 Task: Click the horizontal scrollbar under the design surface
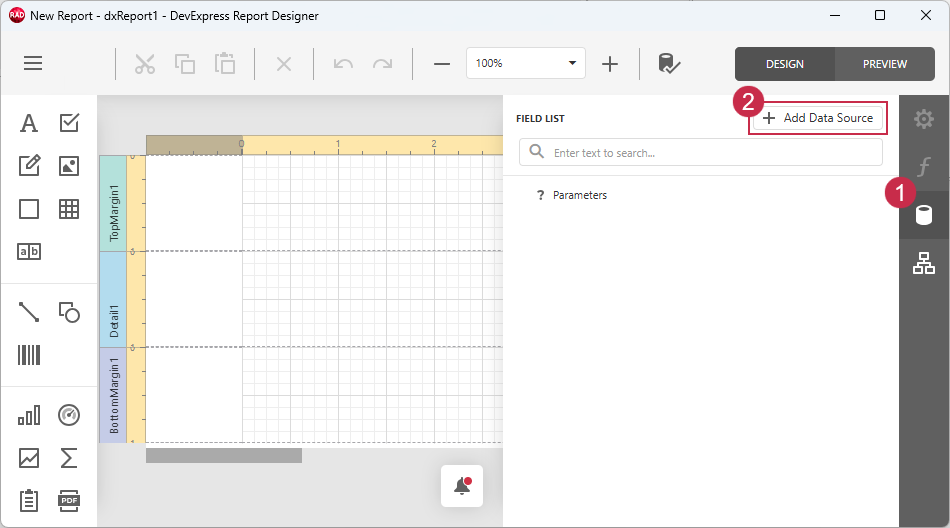[224, 455]
